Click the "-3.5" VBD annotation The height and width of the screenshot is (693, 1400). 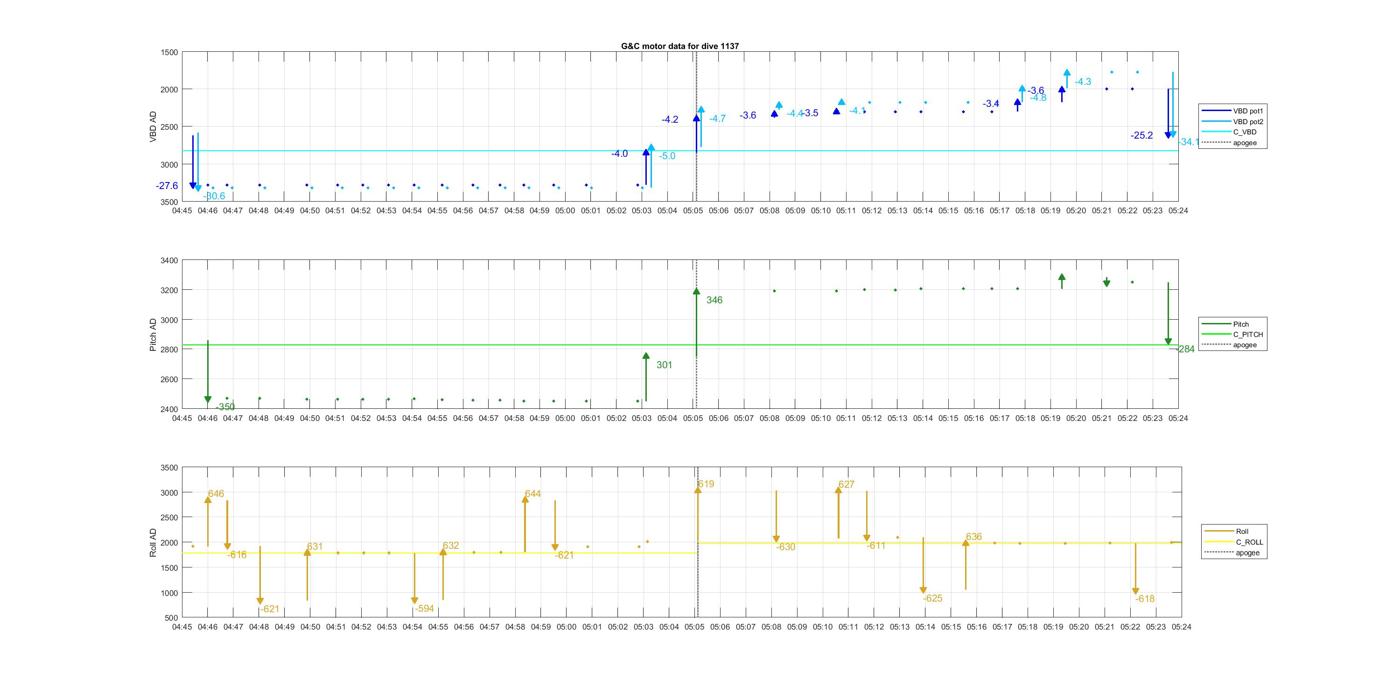tap(809, 113)
